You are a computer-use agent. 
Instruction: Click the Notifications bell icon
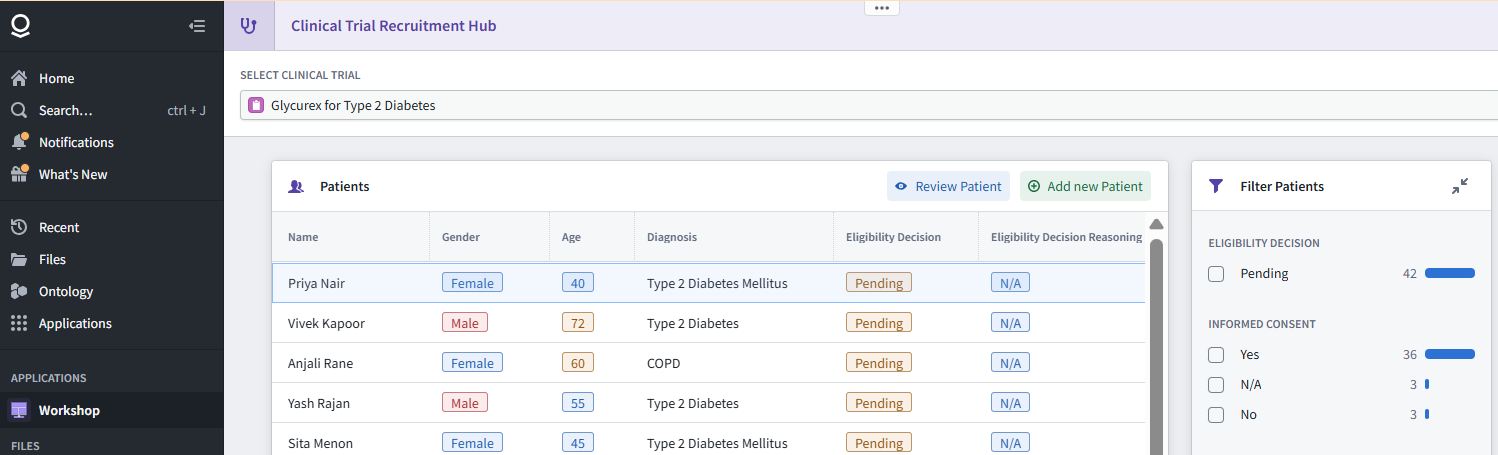pos(19,142)
